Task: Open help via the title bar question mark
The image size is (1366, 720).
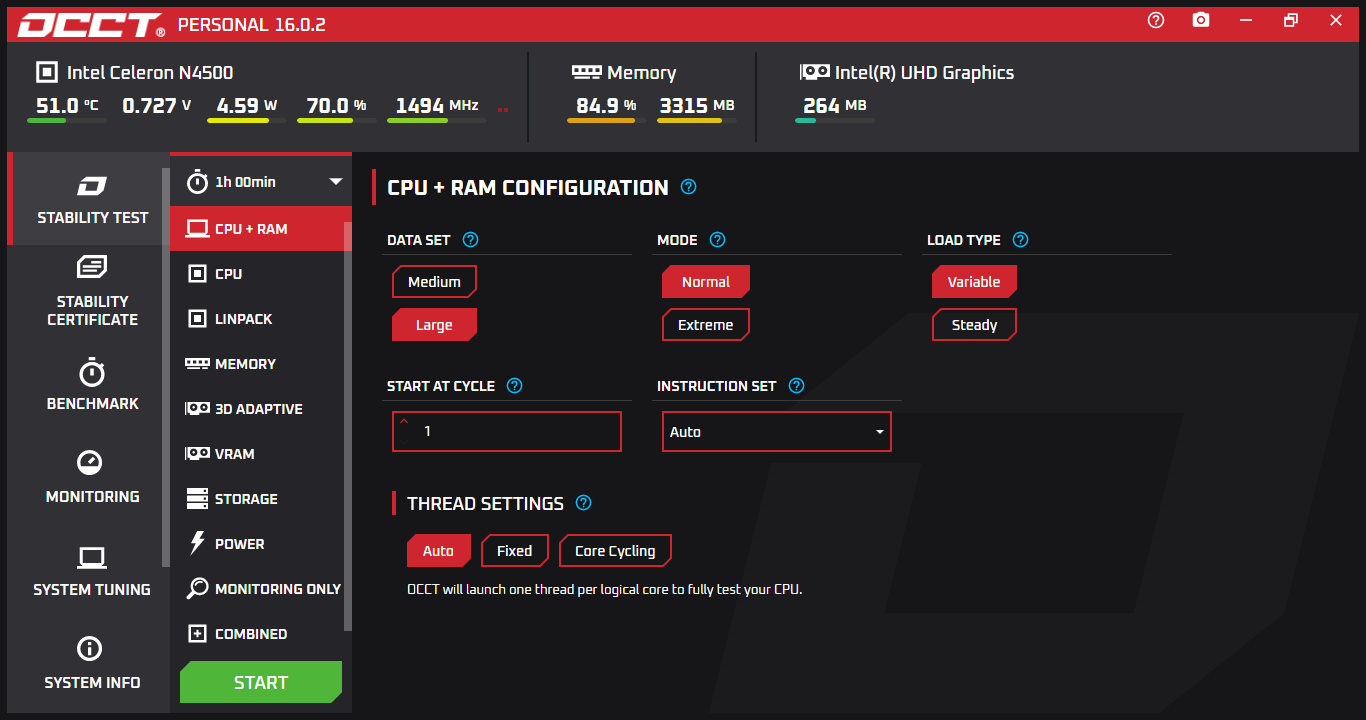Action: [x=1156, y=20]
